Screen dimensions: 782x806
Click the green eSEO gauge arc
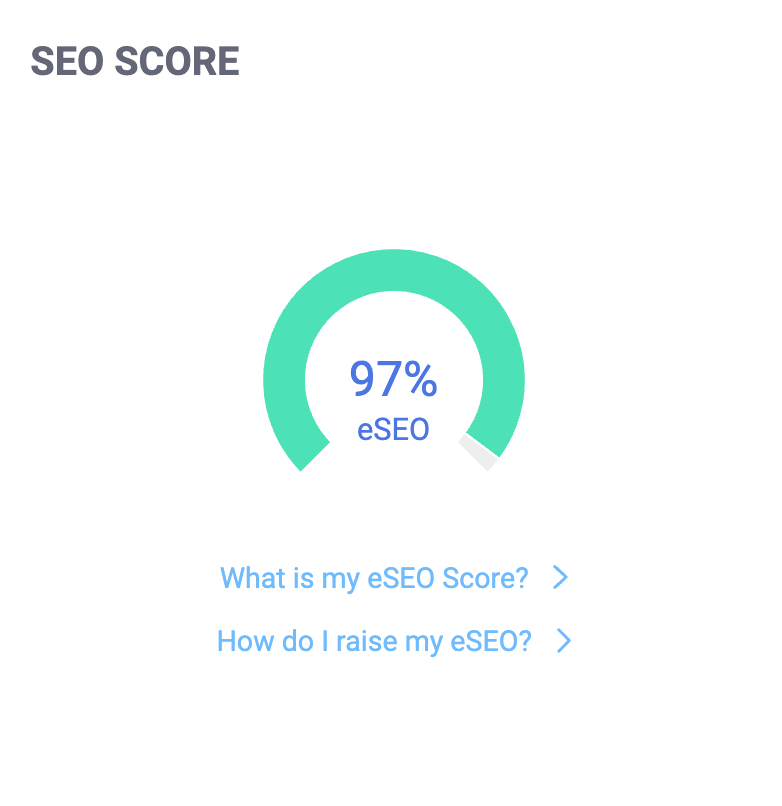(394, 270)
